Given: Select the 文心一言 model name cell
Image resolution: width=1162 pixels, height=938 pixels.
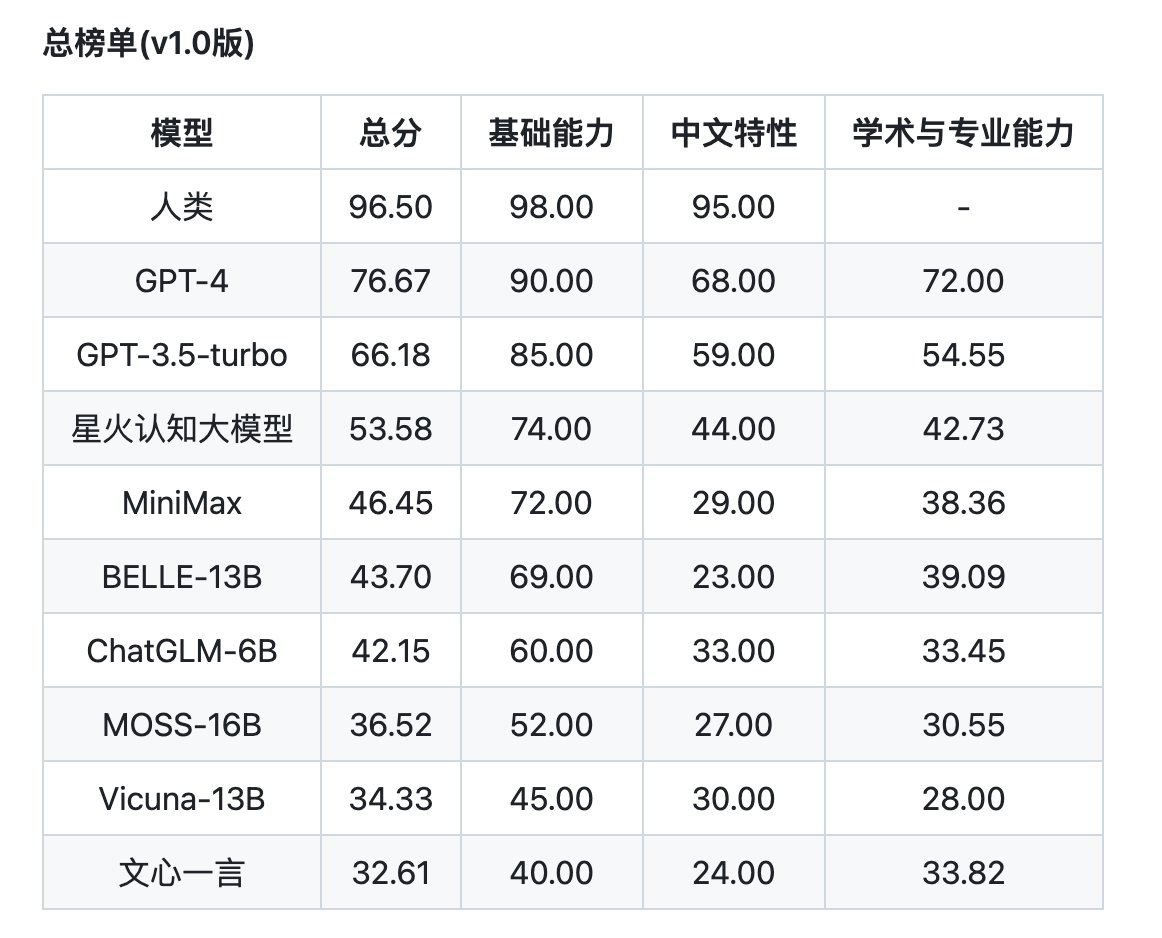Looking at the screenshot, I should pyautogui.click(x=182, y=873).
